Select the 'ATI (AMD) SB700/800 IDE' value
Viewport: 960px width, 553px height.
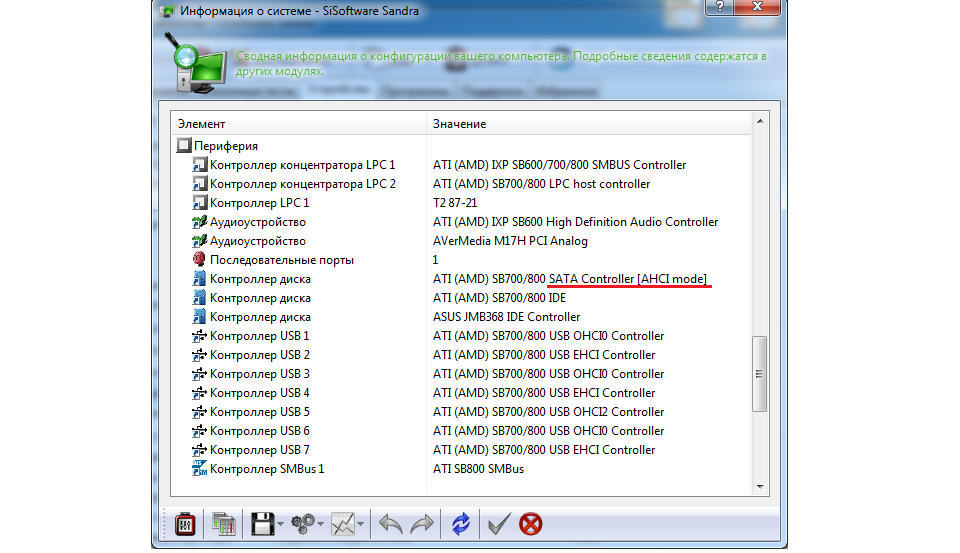(500, 298)
